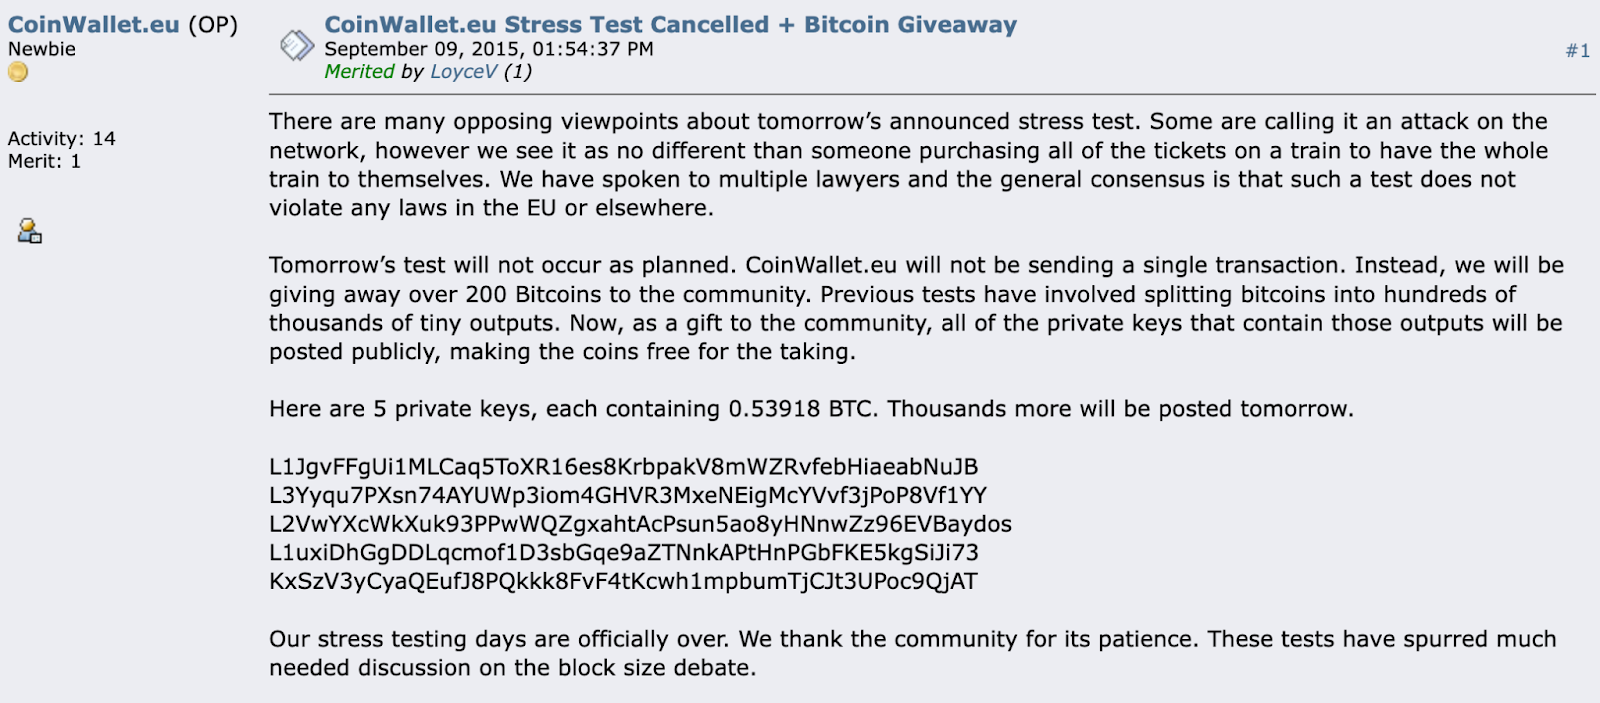
Task: Click the view-profile icon below Merit
Action: click(x=30, y=232)
